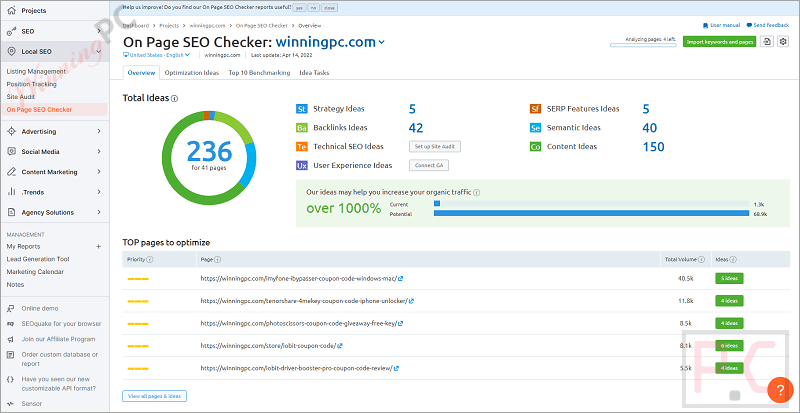Click the Backlinks Ideas 'Ba' badge
Image resolution: width=800 pixels, height=413 pixels.
[302, 128]
